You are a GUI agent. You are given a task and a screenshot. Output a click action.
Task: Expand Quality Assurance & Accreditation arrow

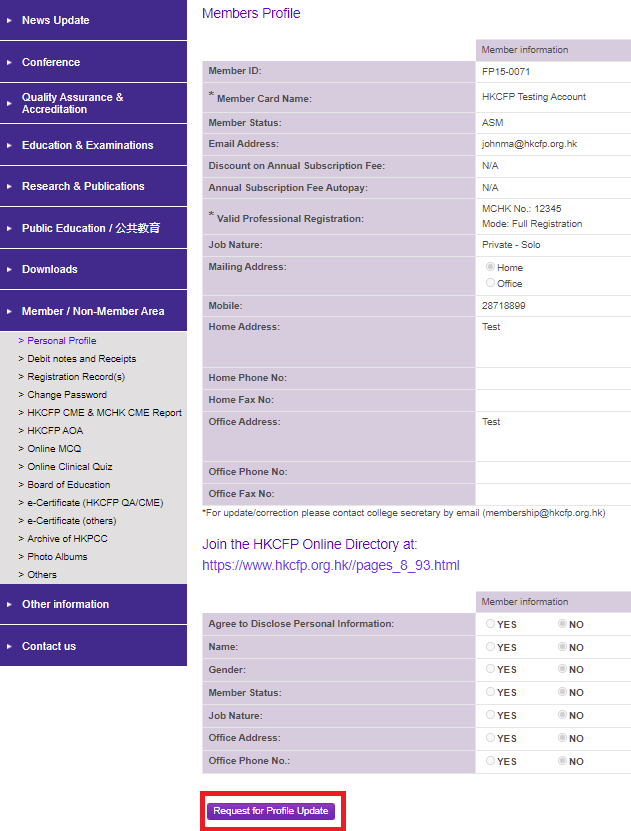coord(9,103)
